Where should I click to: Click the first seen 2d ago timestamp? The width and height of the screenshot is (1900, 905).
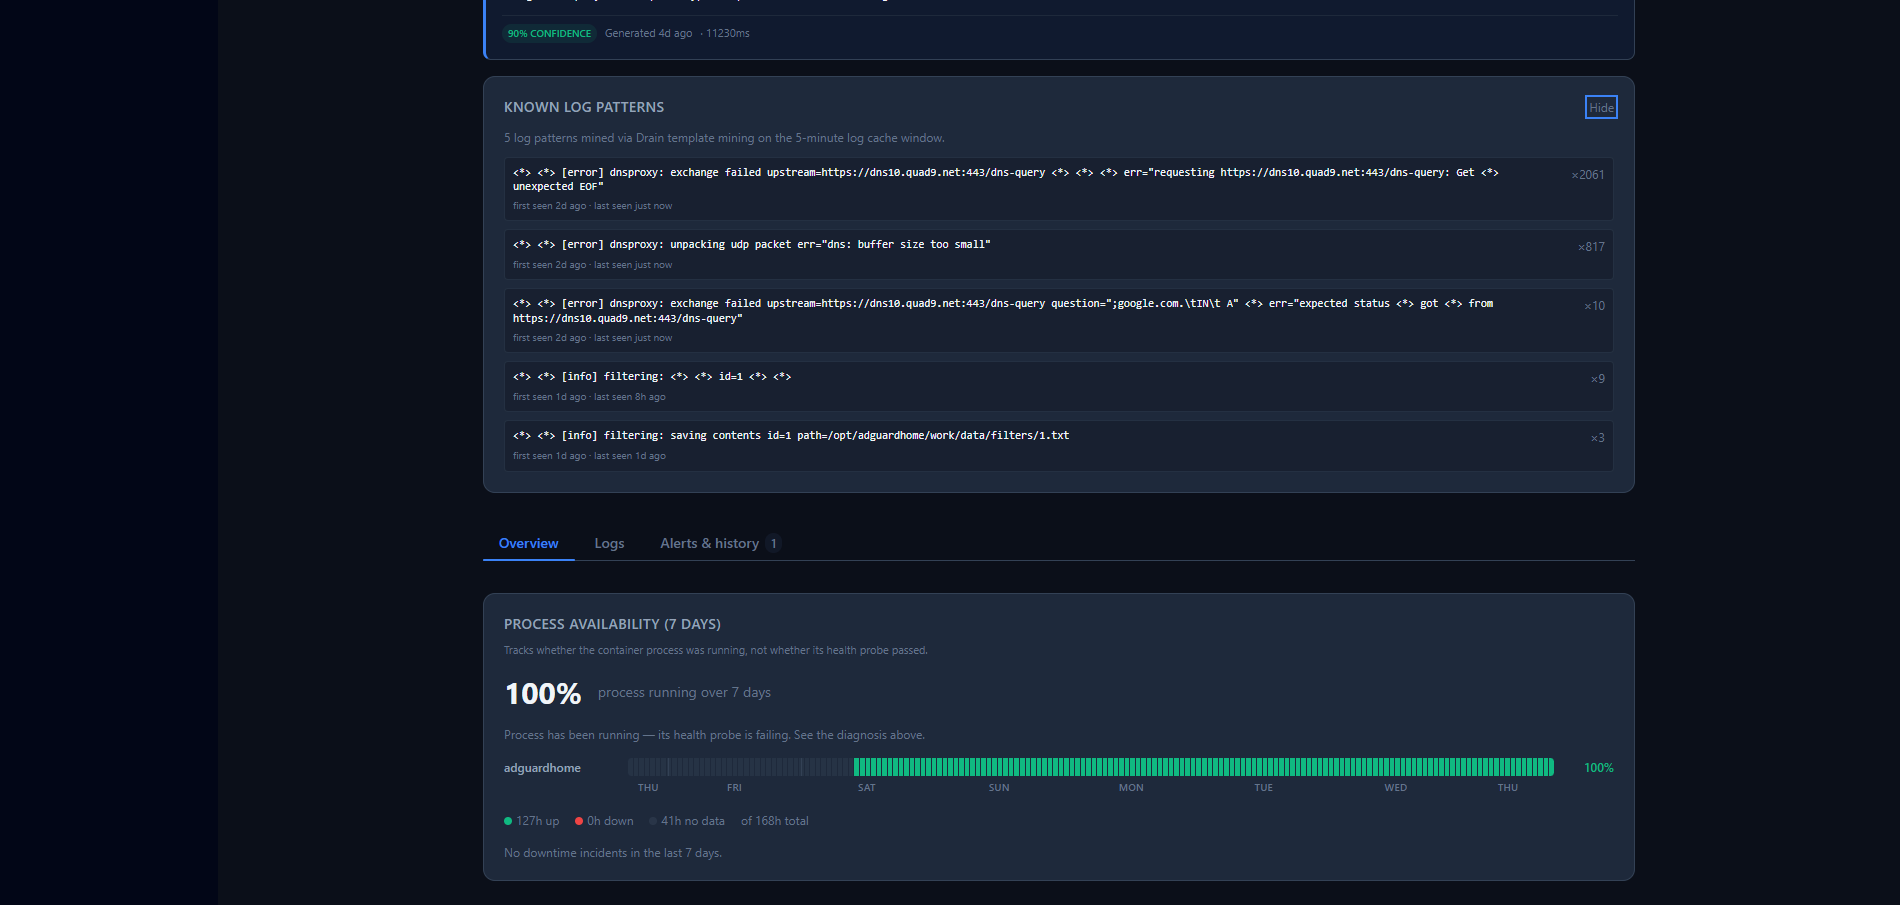(x=549, y=206)
